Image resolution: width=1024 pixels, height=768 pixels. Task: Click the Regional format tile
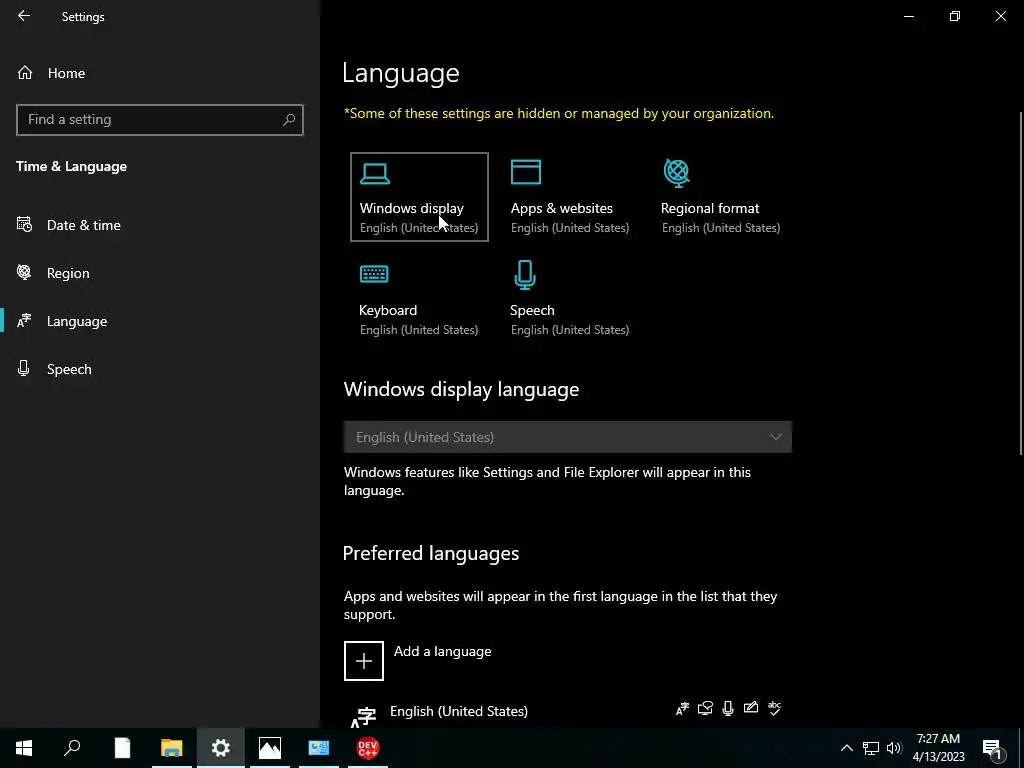(x=721, y=197)
